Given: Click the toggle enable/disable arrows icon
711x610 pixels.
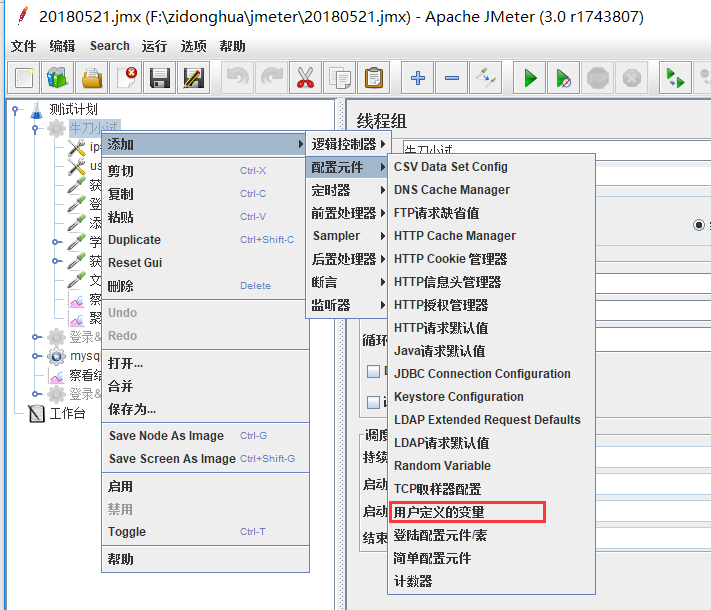Looking at the screenshot, I should tap(486, 78).
